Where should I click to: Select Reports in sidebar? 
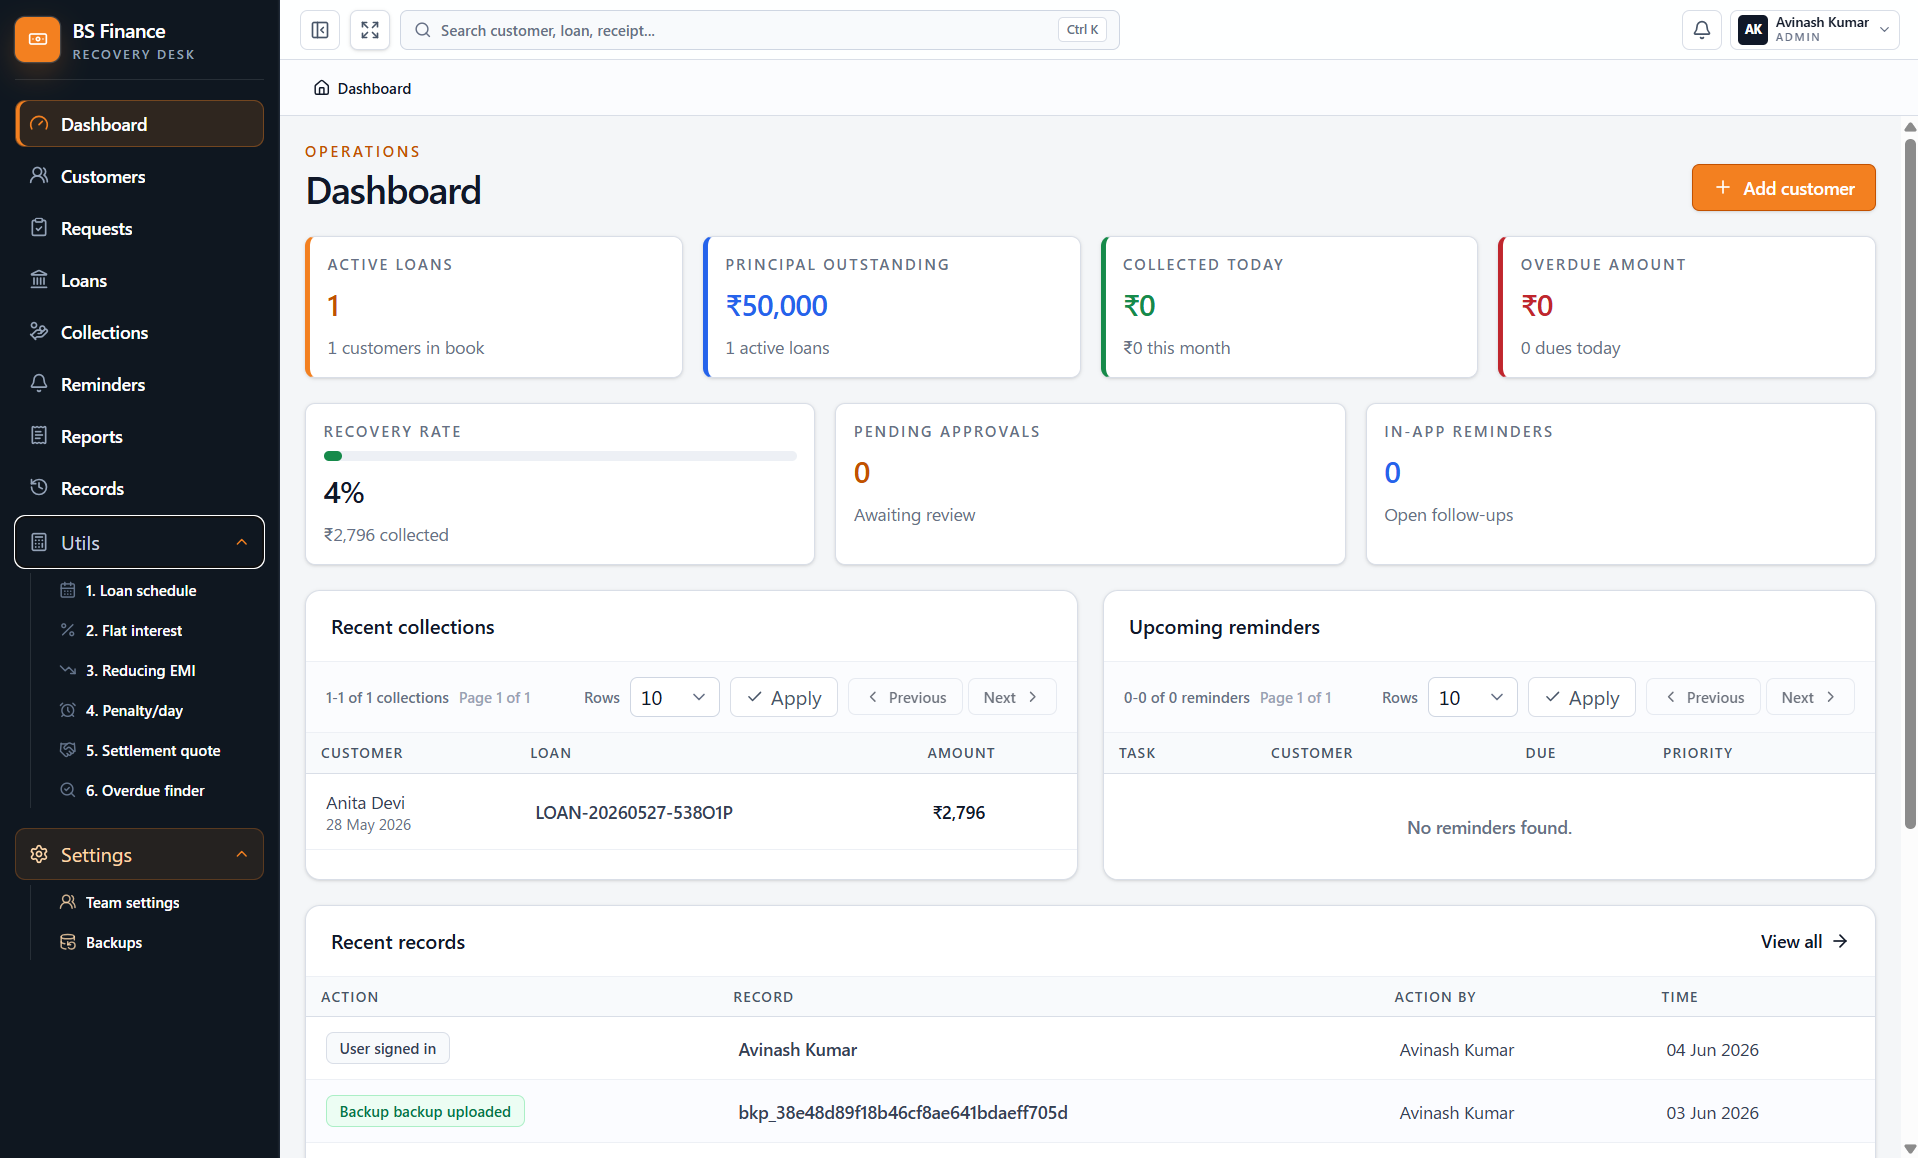pos(140,436)
